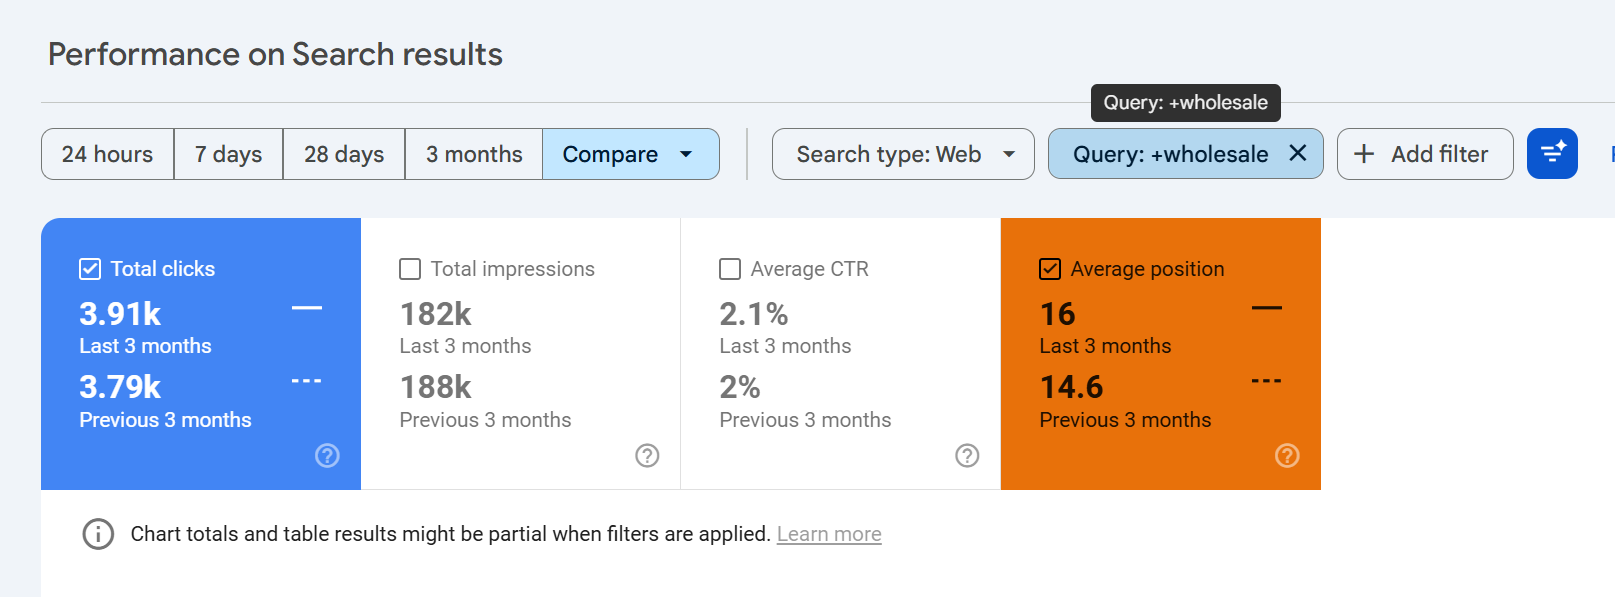The height and width of the screenshot is (597, 1615).
Task: Enable the Average CTR checkbox
Action: coord(730,269)
